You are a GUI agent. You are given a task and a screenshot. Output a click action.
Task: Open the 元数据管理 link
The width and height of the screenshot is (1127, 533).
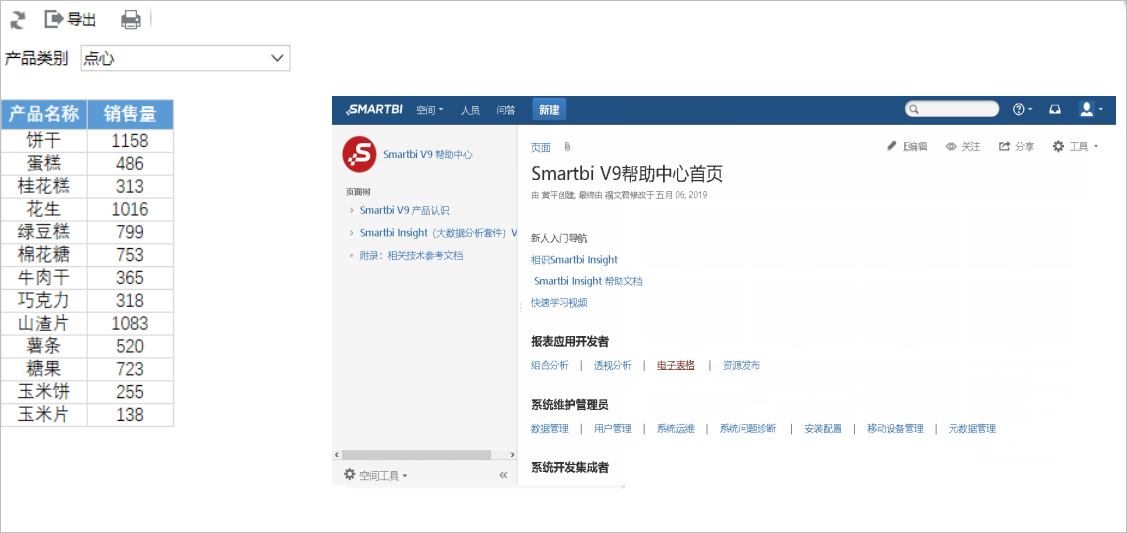pyautogui.click(x=972, y=428)
